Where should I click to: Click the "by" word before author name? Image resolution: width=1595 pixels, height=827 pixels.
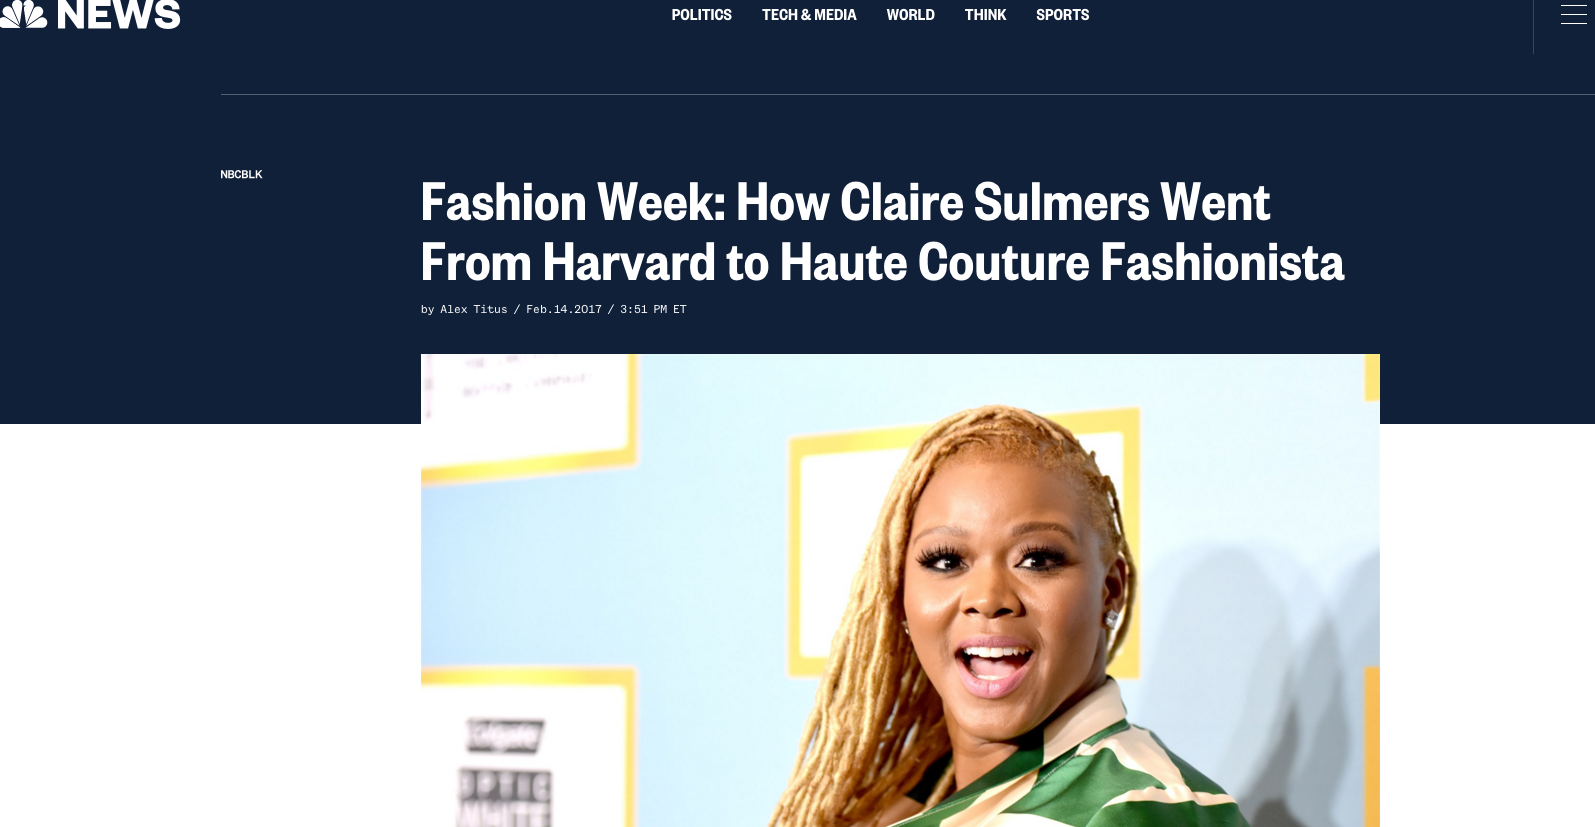click(x=428, y=310)
